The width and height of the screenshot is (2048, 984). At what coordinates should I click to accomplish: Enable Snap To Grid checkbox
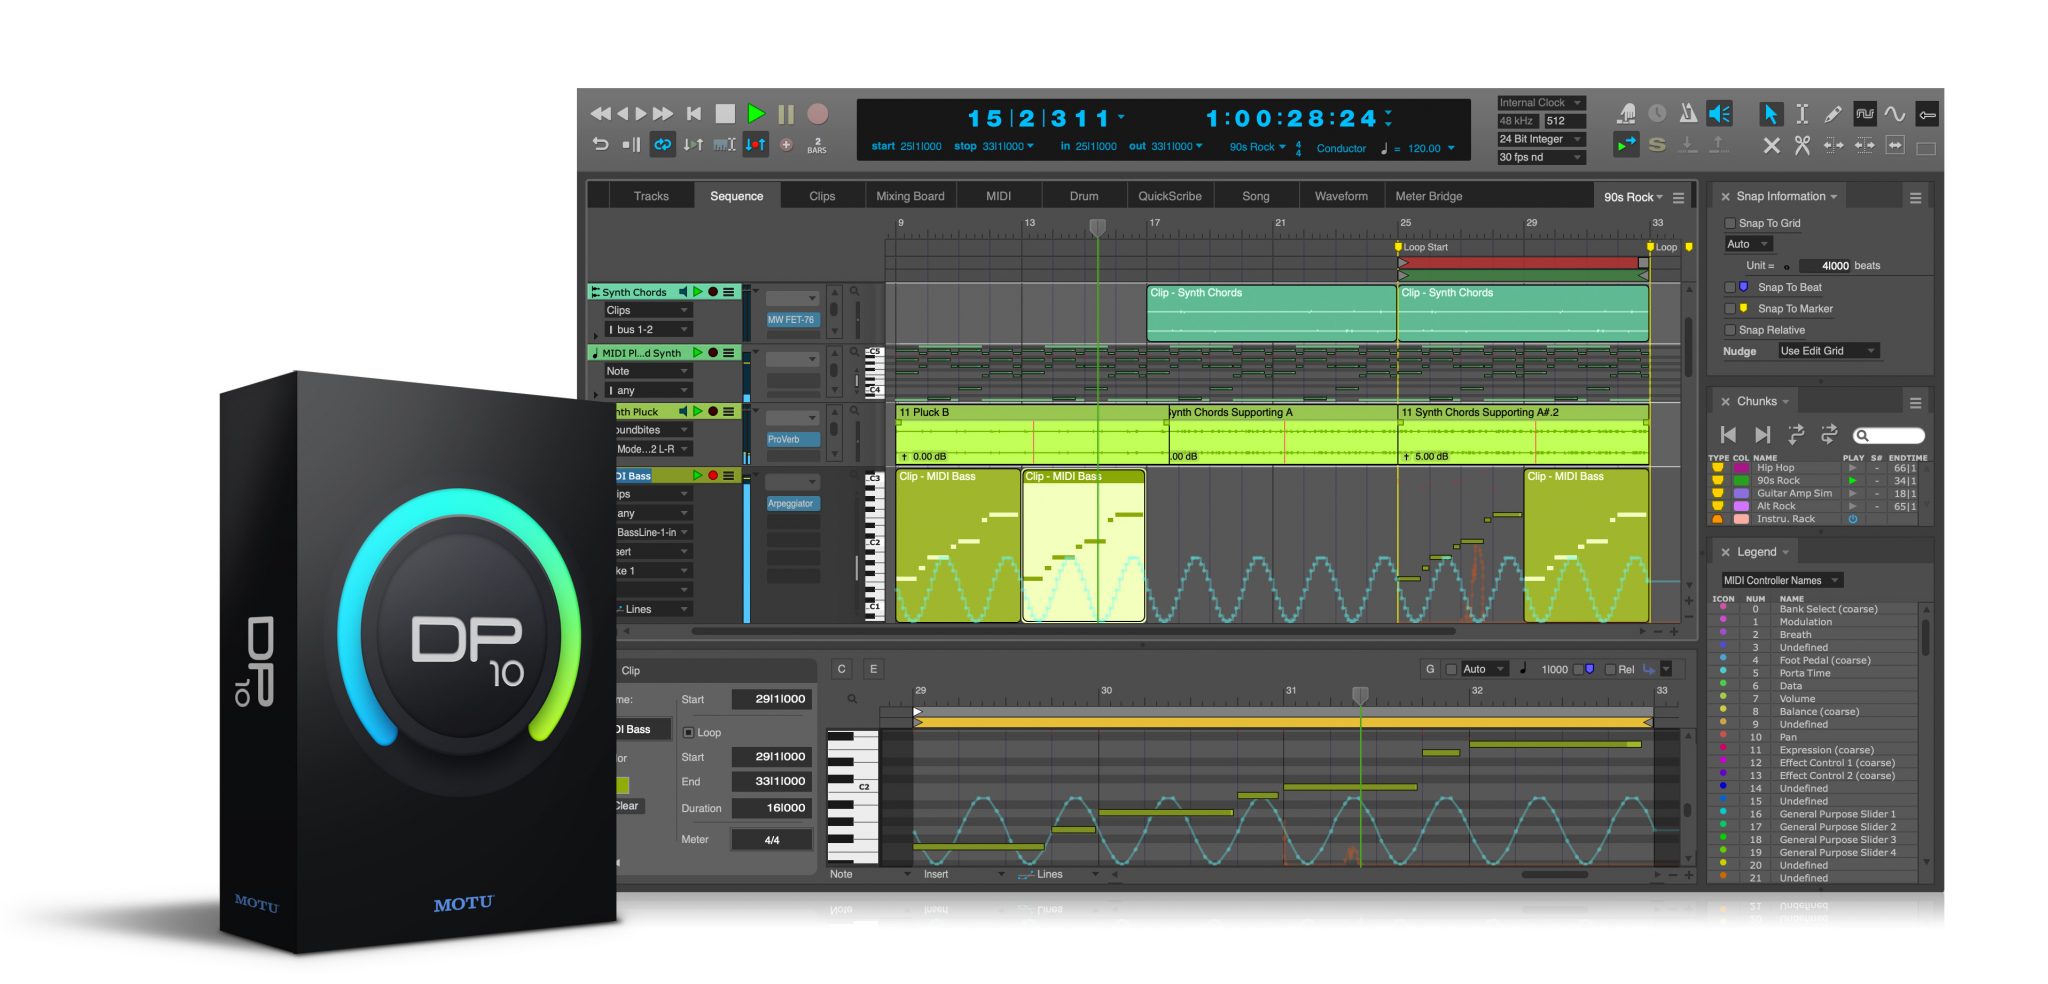pyautogui.click(x=1730, y=223)
